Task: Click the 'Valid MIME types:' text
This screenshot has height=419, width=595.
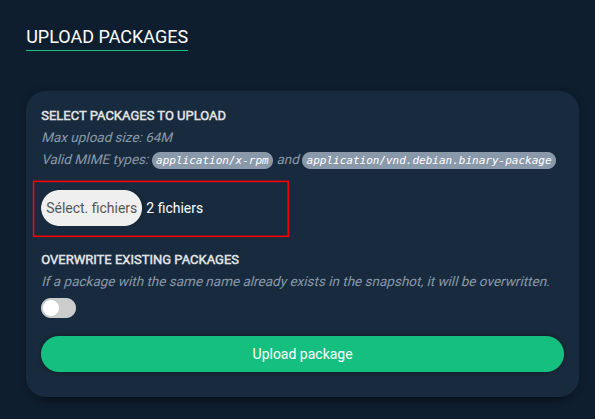Action: point(95,159)
